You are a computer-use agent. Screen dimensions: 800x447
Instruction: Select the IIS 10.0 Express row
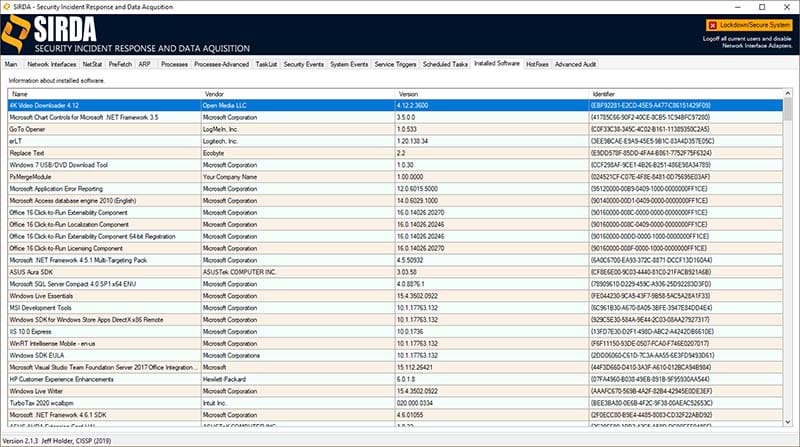395,332
